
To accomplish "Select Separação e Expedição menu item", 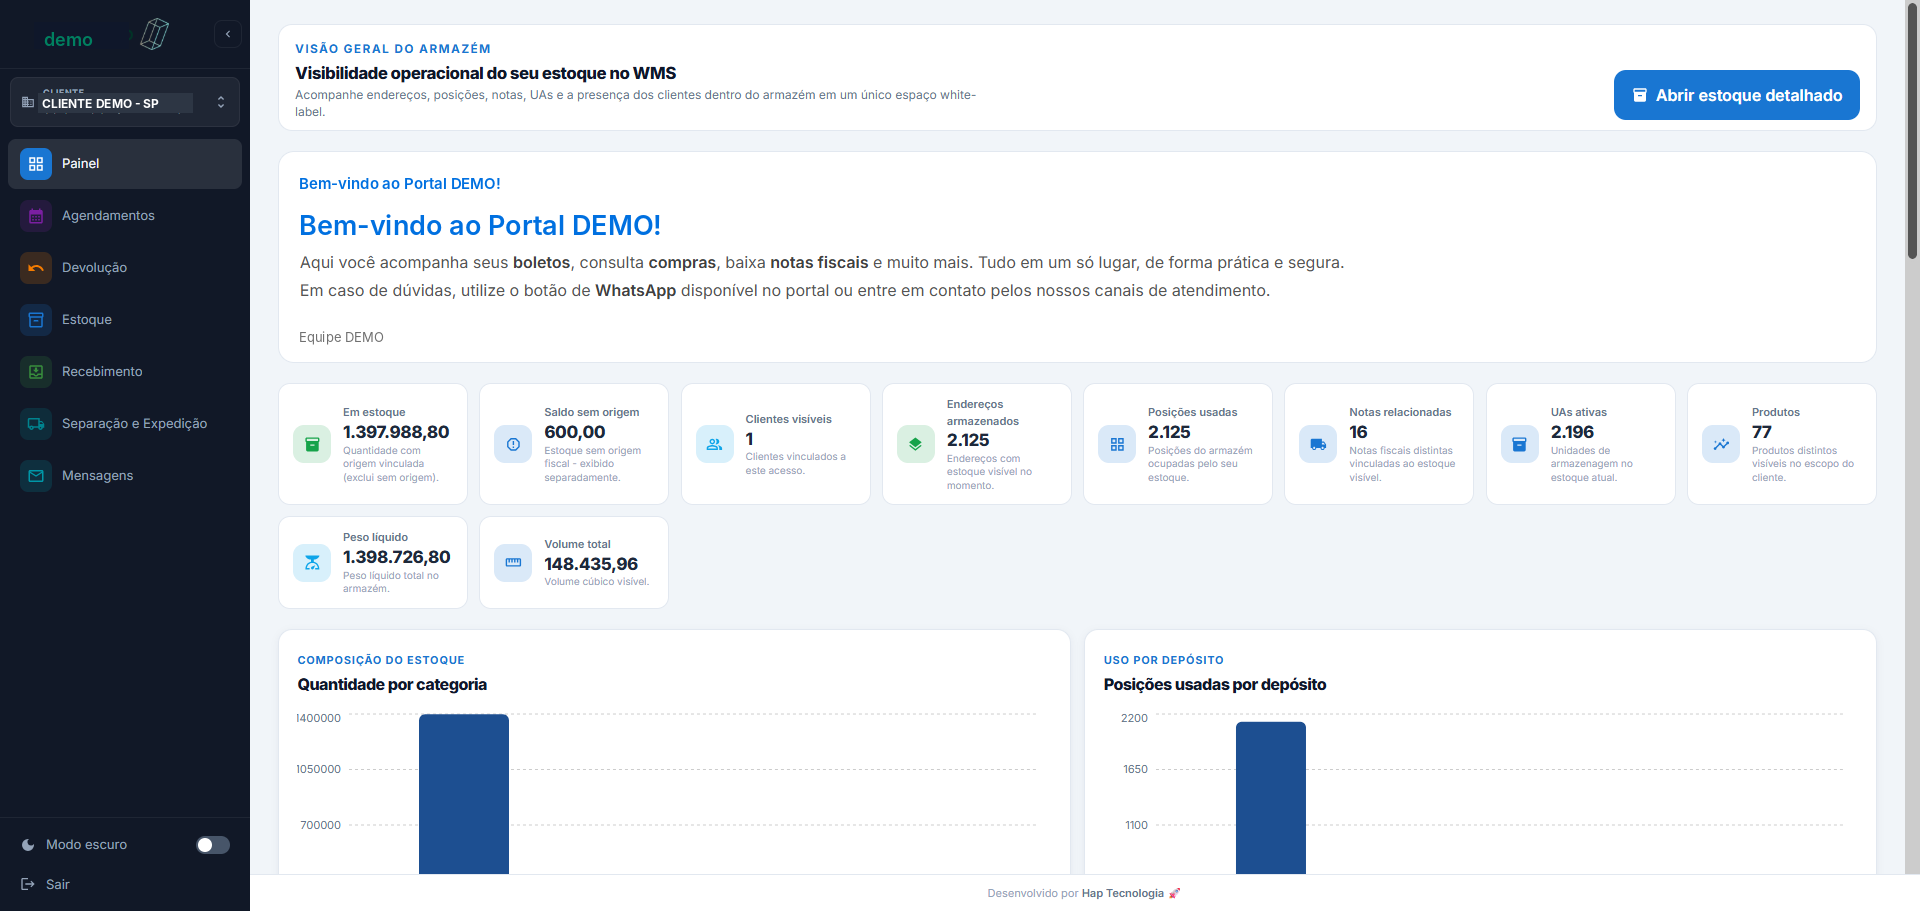I will (125, 424).
